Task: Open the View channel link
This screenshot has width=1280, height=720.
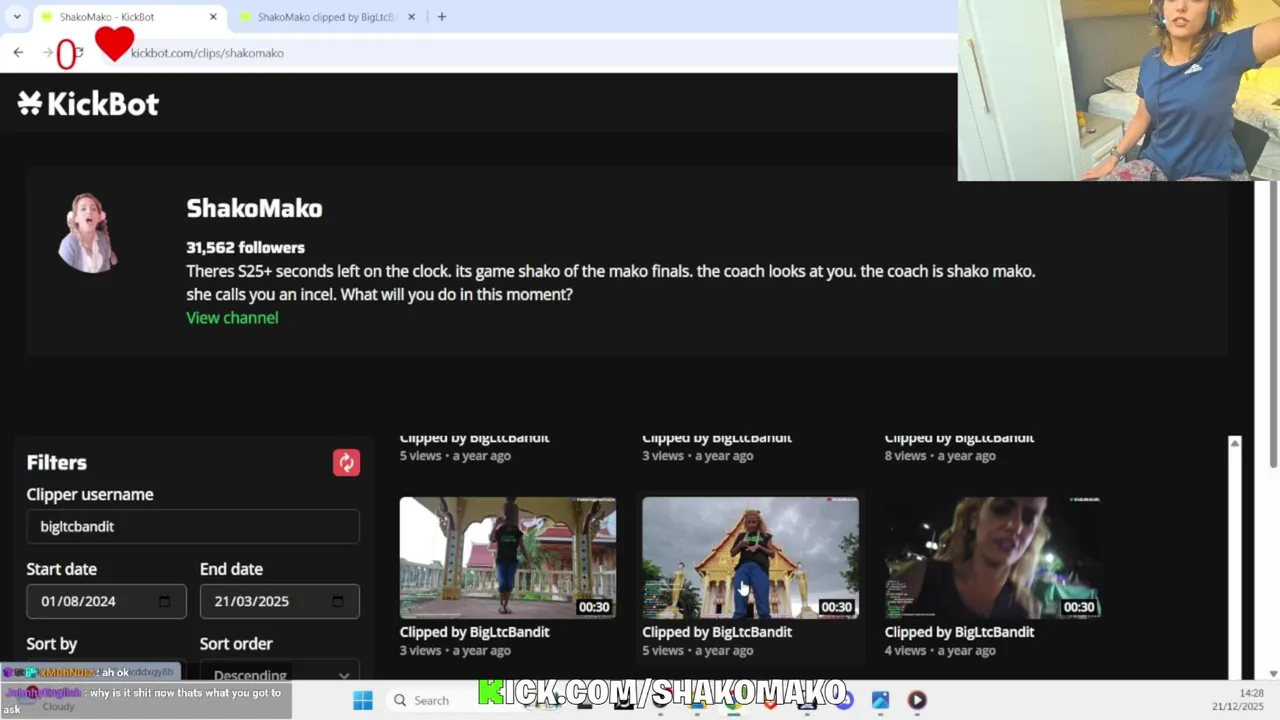Action: pyautogui.click(x=232, y=317)
